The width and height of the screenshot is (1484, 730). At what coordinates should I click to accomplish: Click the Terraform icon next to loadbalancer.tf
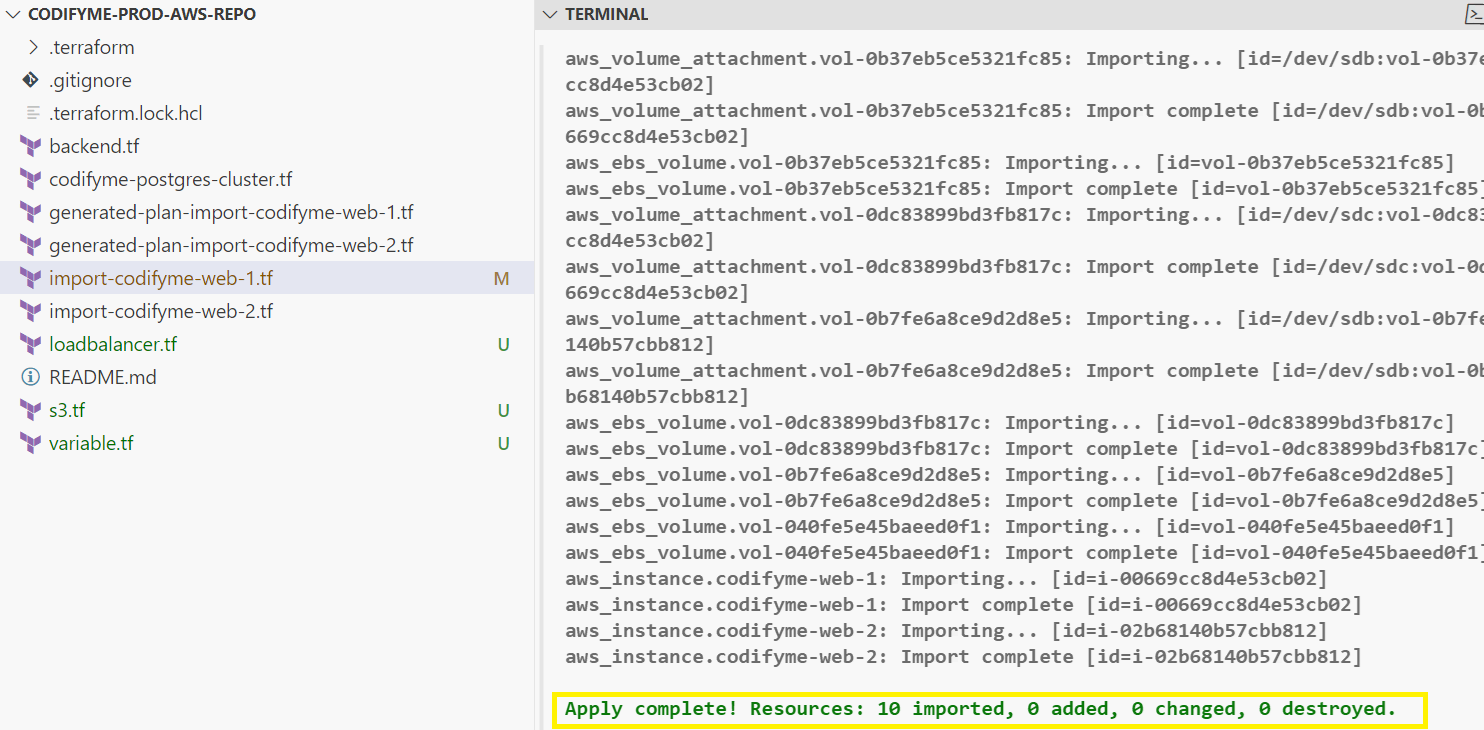[30, 345]
